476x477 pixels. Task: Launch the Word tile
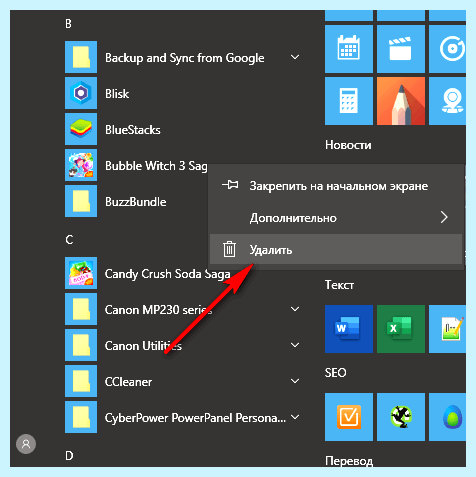[349, 329]
